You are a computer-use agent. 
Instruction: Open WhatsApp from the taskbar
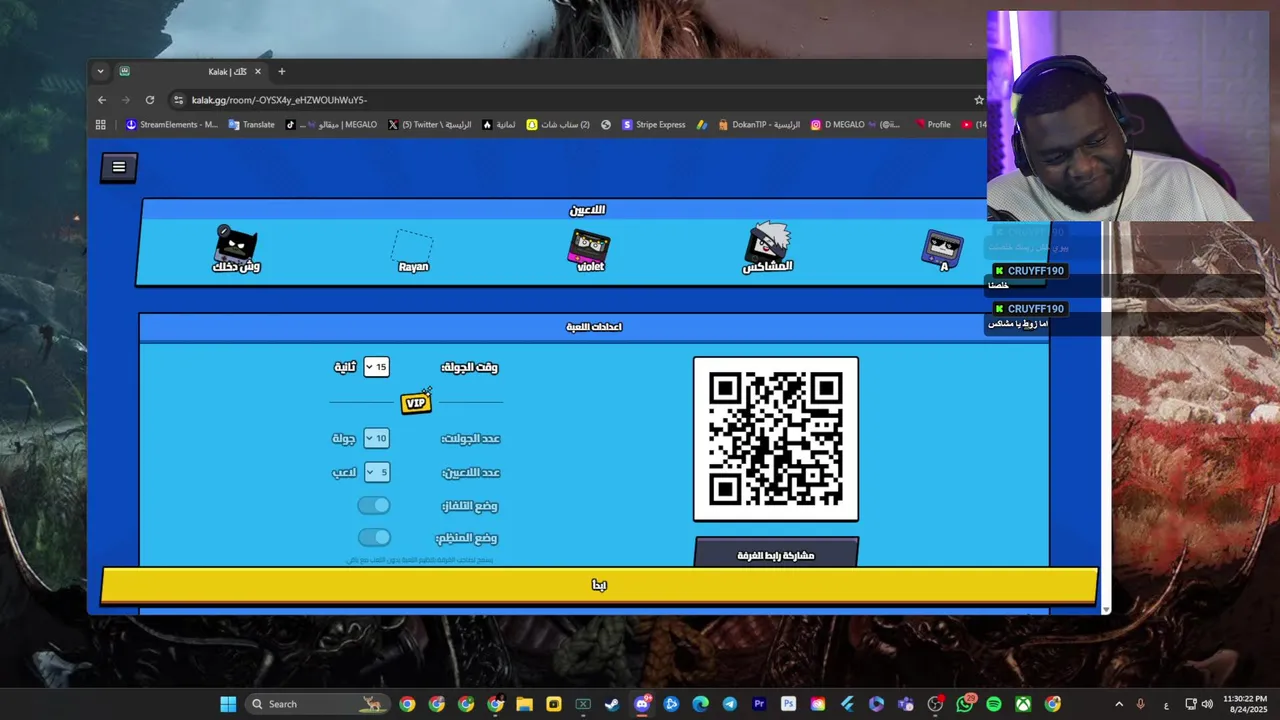point(964,704)
